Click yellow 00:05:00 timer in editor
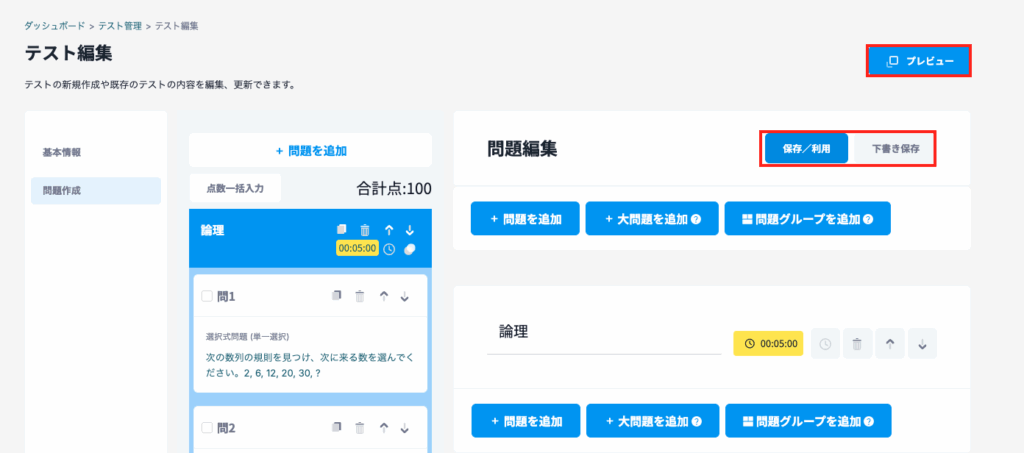The width and height of the screenshot is (1024, 453). 769,343
